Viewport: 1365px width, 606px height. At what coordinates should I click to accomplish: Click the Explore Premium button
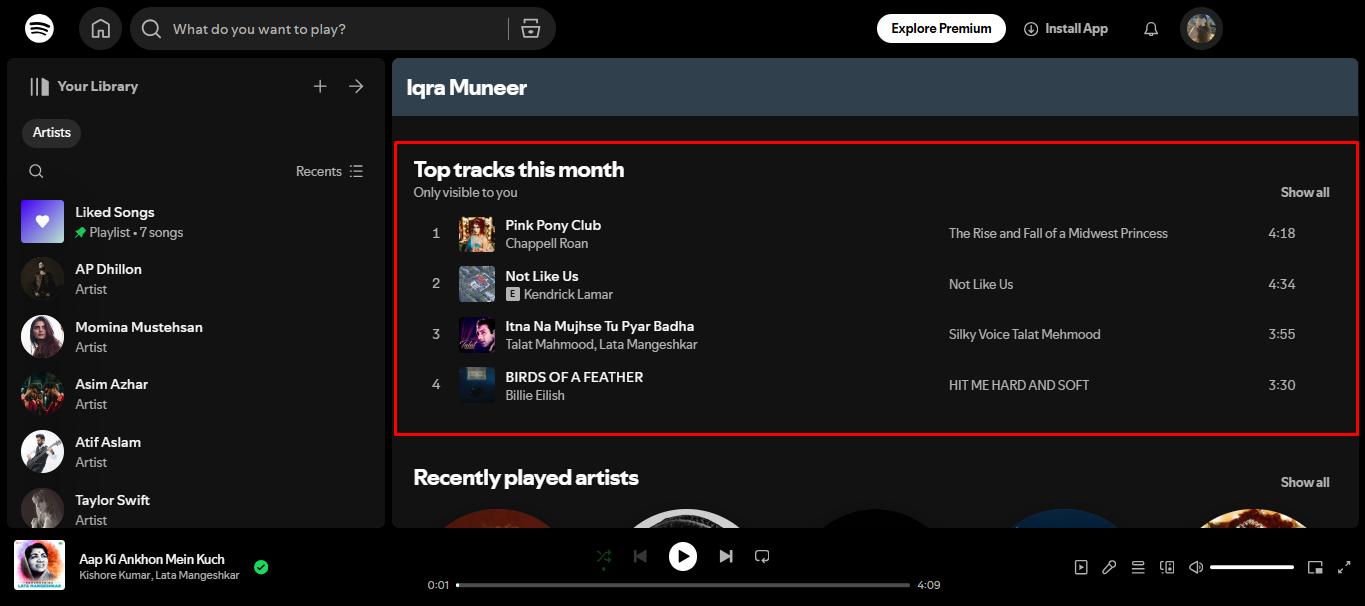click(x=940, y=28)
